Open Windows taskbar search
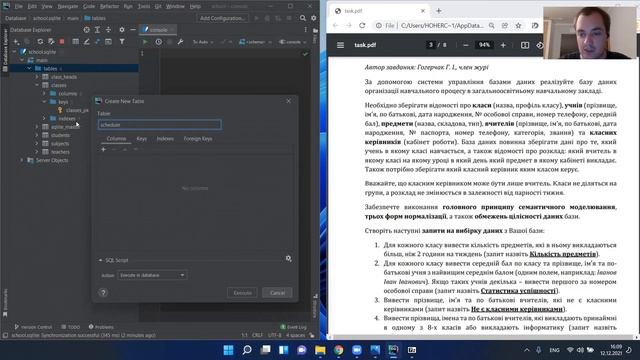The image size is (640, 360). [247, 350]
